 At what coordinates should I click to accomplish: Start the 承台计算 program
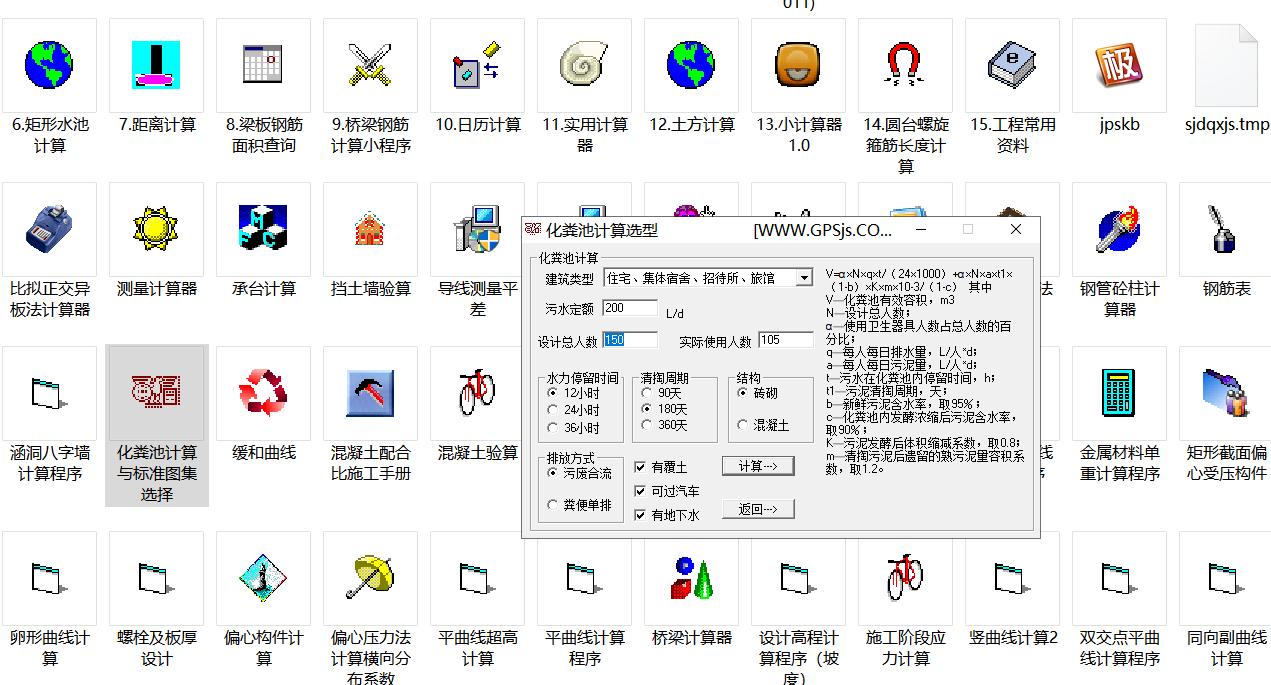(x=263, y=229)
